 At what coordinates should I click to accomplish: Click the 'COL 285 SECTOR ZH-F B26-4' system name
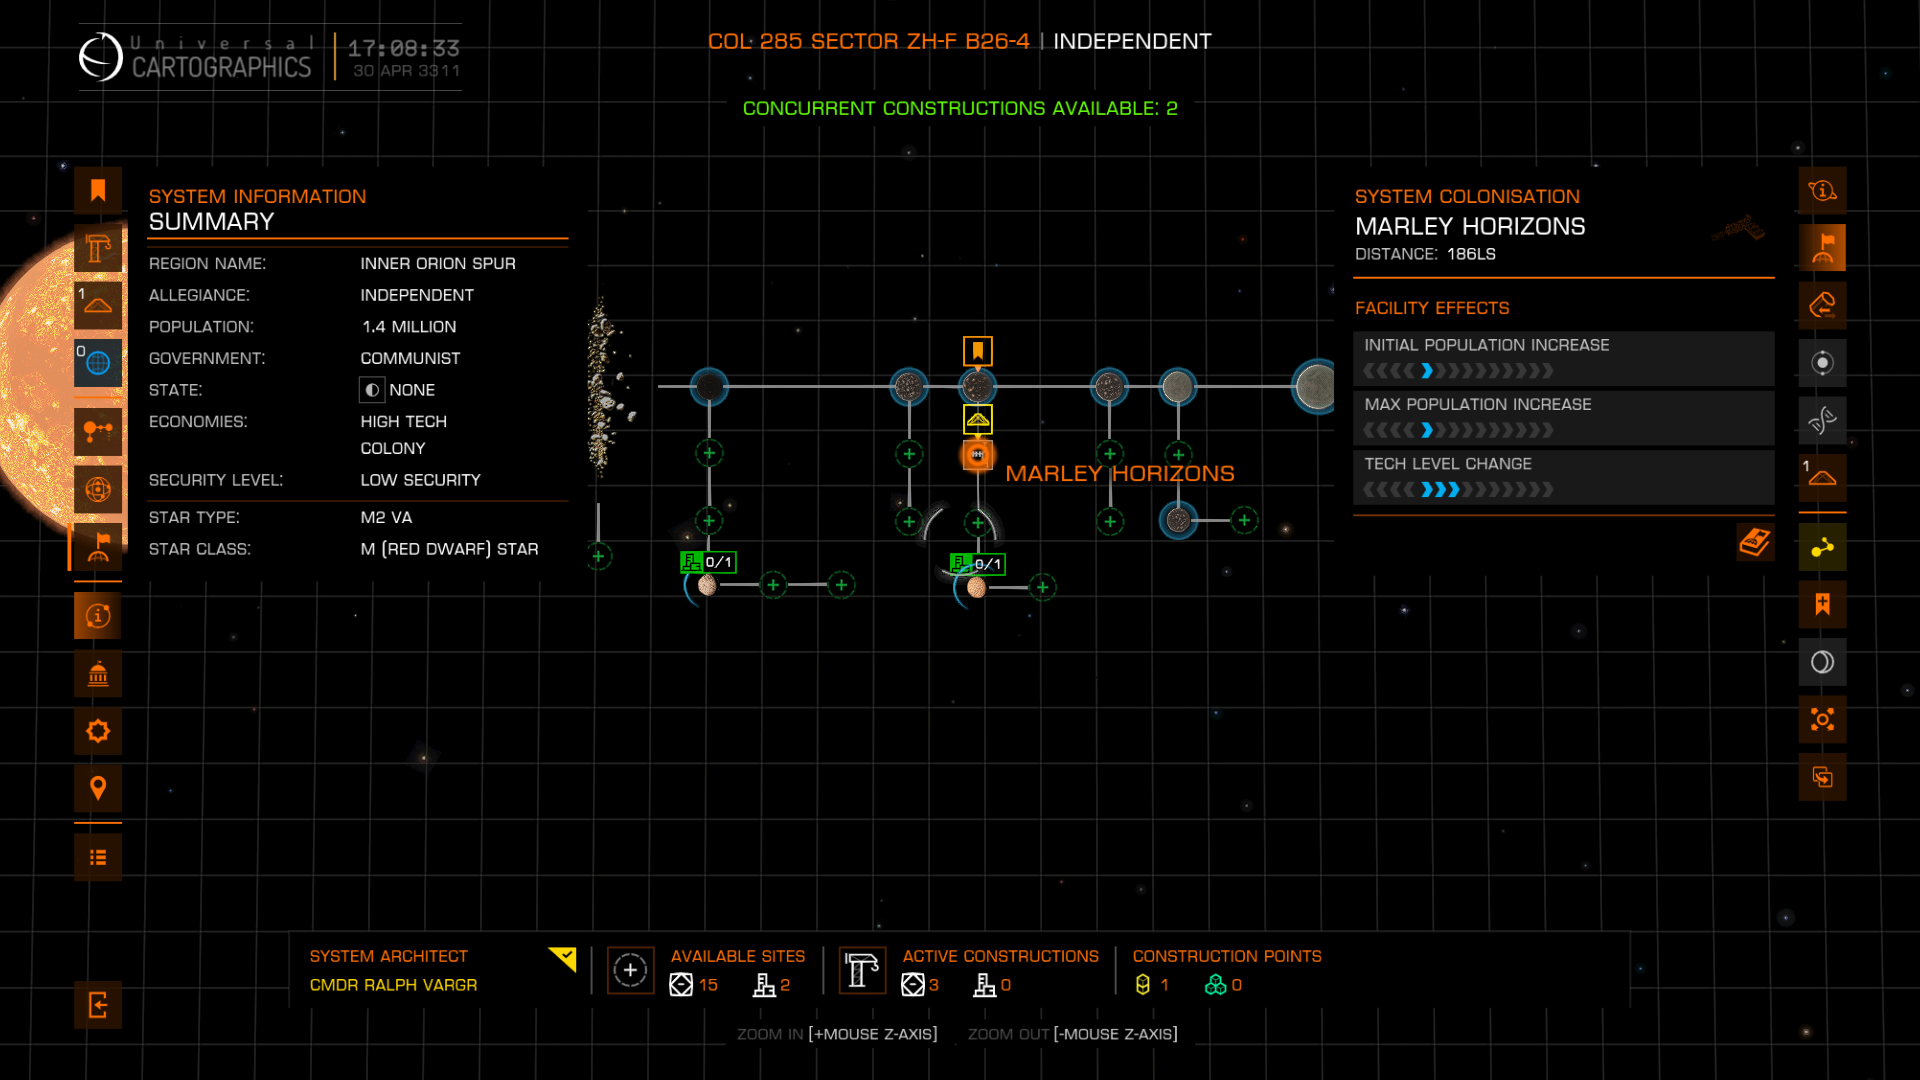[x=868, y=41]
